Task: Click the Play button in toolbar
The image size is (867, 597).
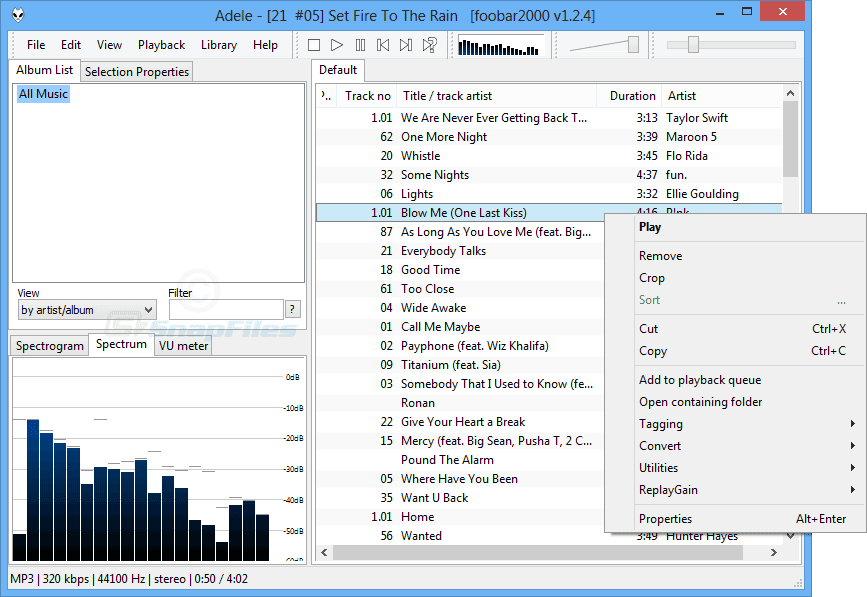Action: pos(337,45)
